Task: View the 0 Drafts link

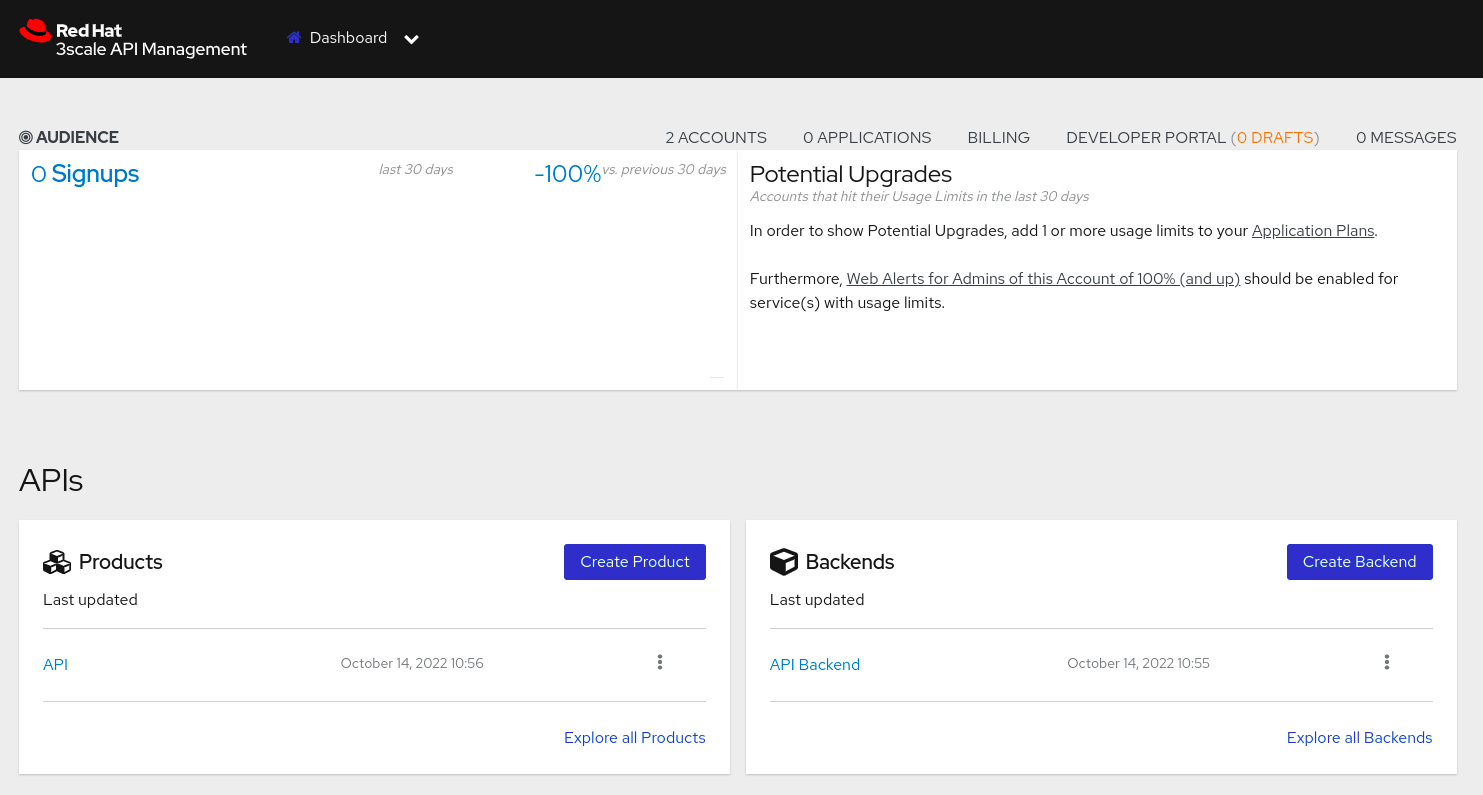Action: [1275, 138]
